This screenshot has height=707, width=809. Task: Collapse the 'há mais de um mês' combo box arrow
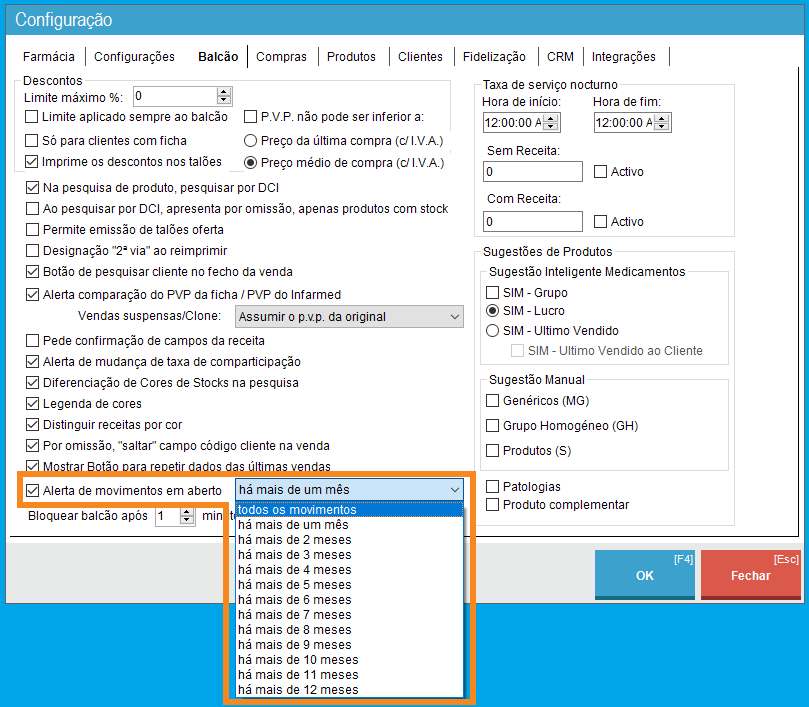455,490
